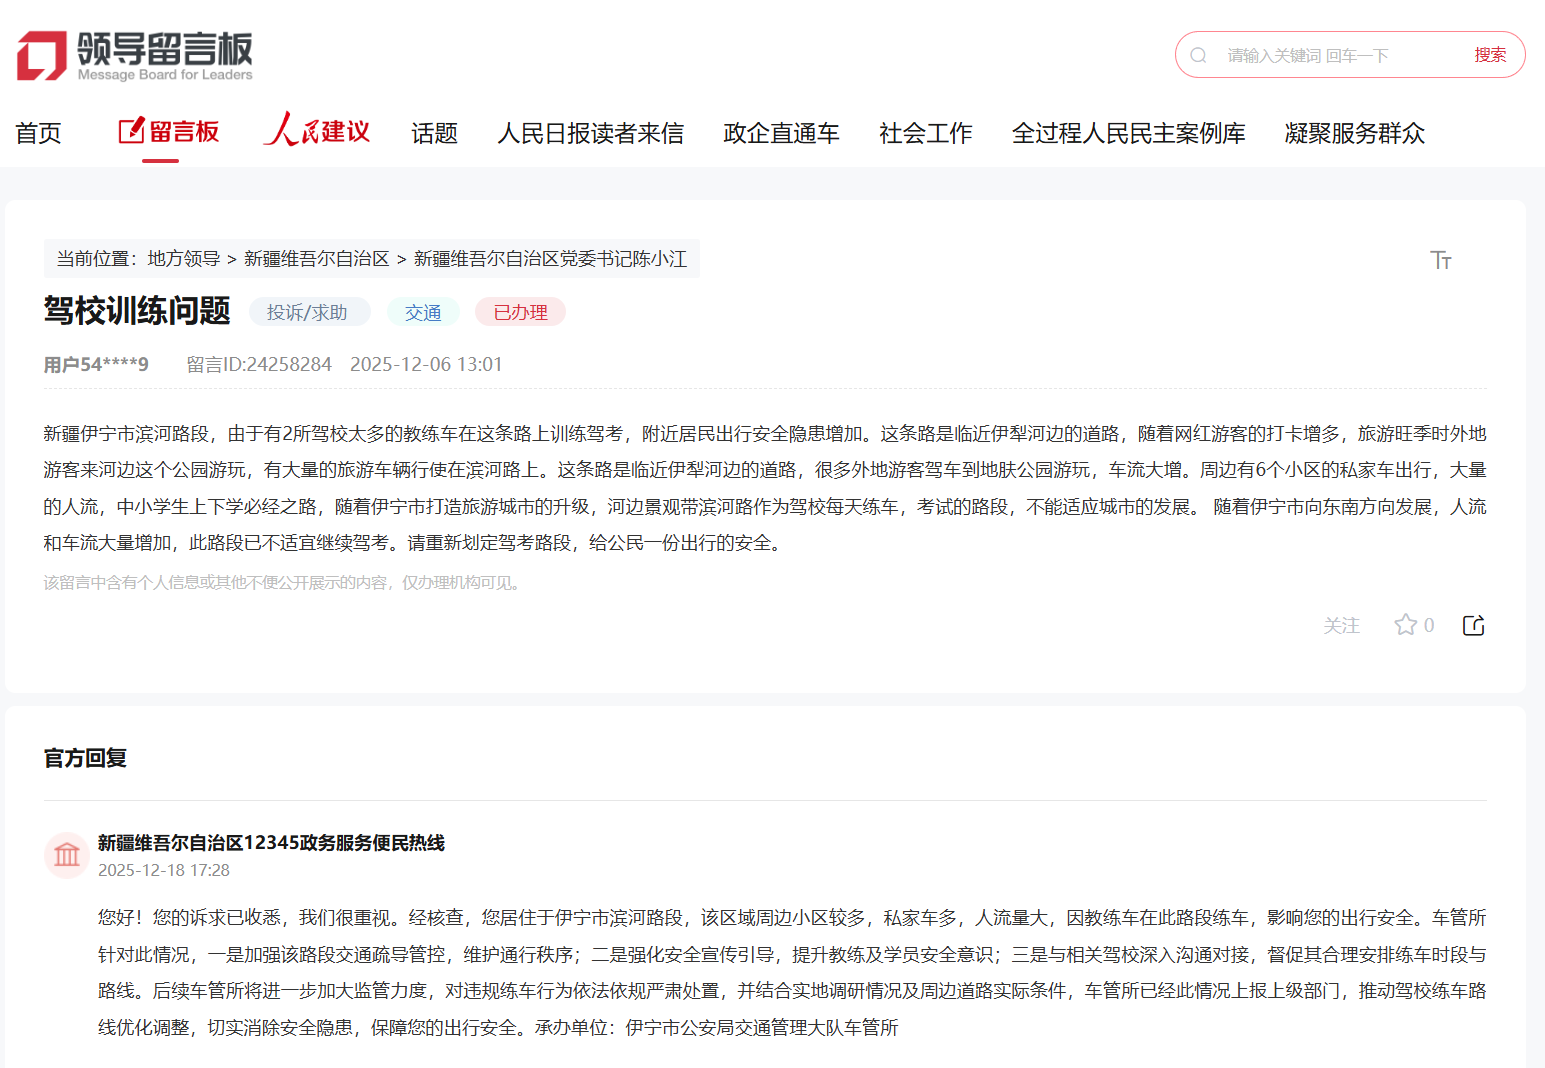The image size is (1545, 1068).
Task: Toggle 关注 to follow this message
Action: (1341, 625)
